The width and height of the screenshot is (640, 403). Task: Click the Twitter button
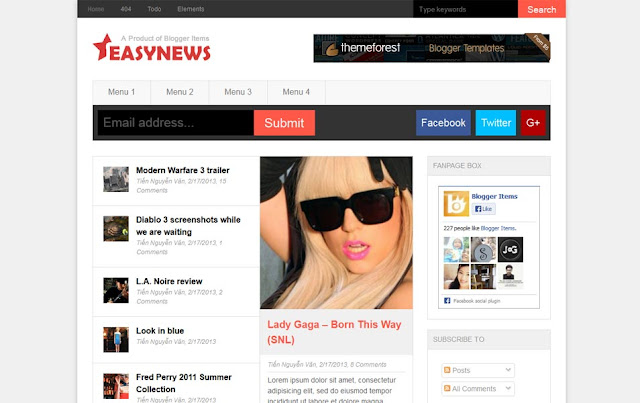pos(496,123)
